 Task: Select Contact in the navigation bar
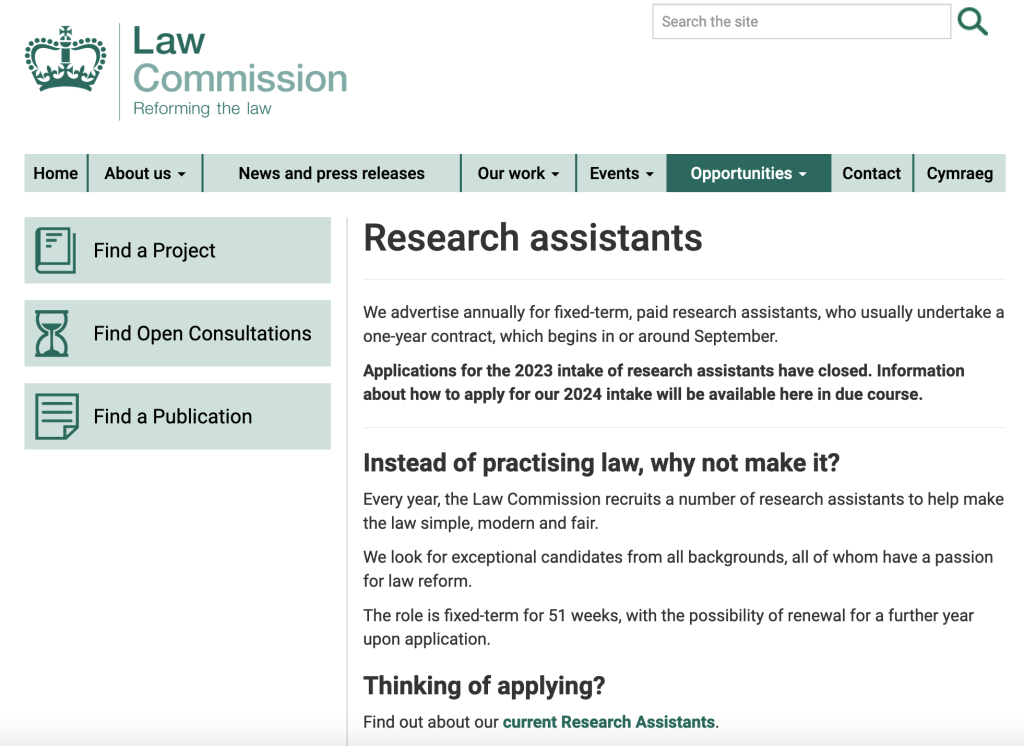[x=871, y=173]
